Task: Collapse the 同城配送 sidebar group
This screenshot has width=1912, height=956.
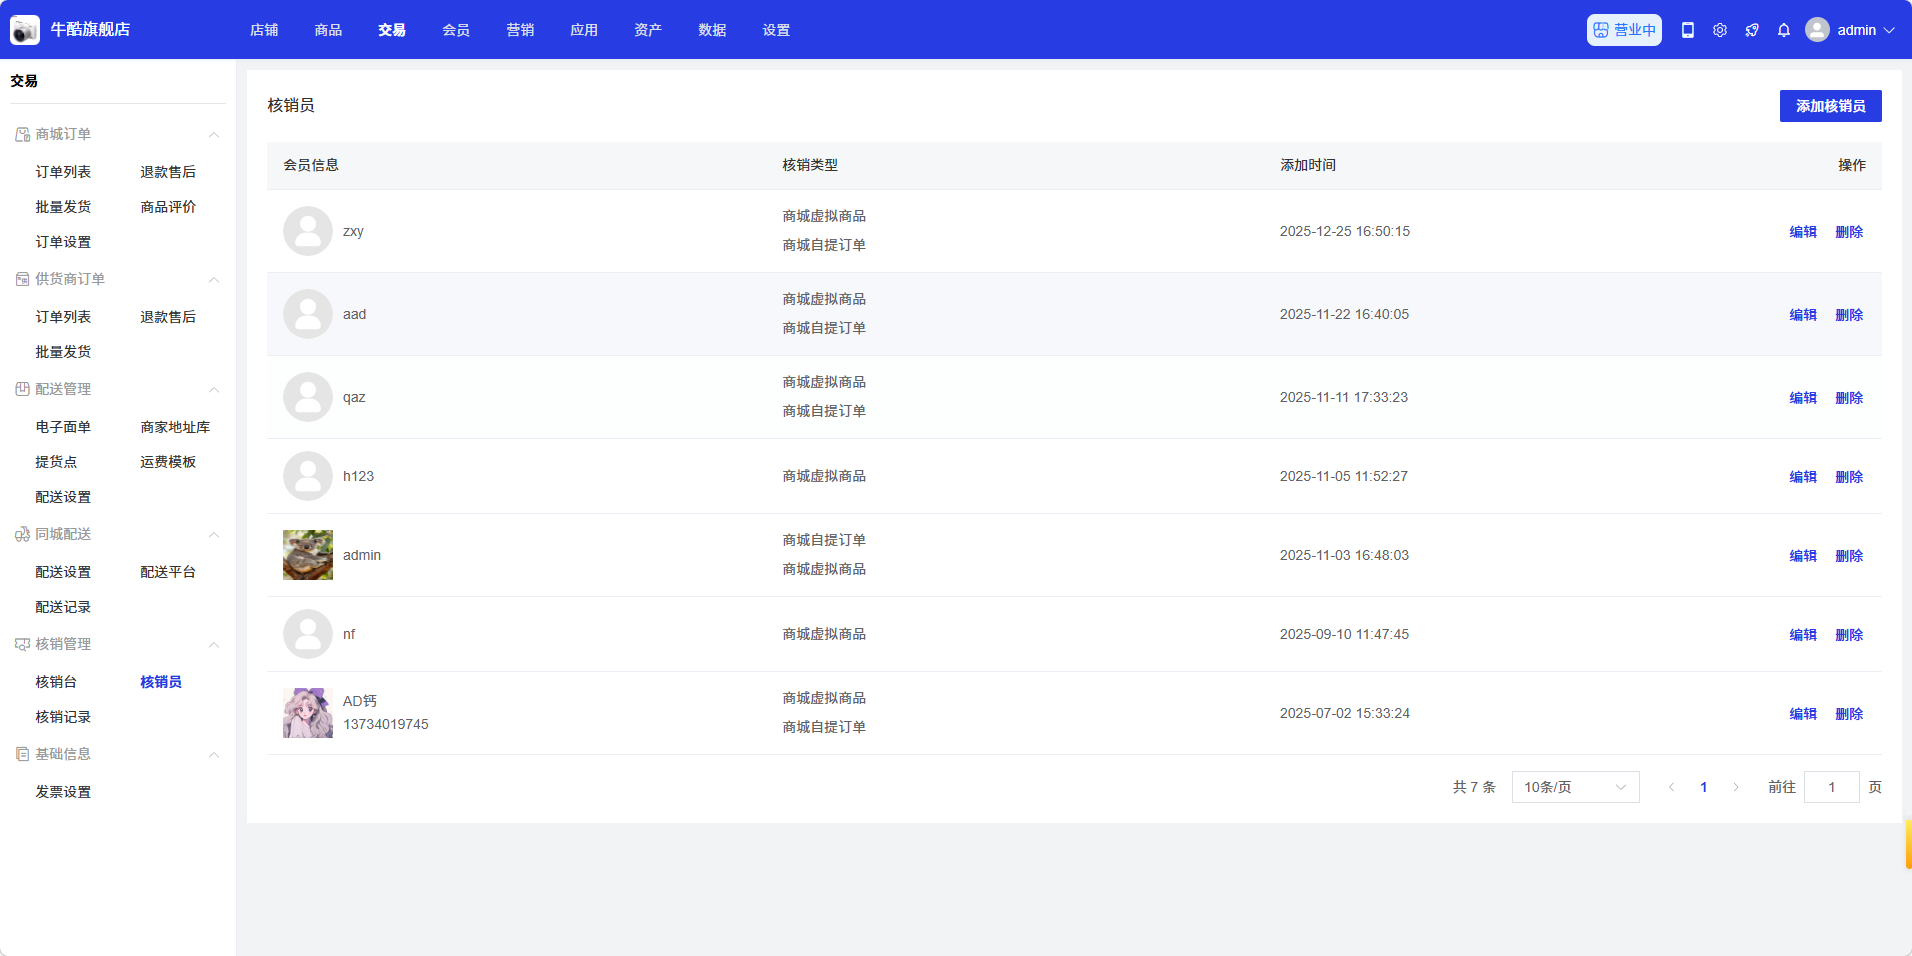Action: (x=213, y=534)
